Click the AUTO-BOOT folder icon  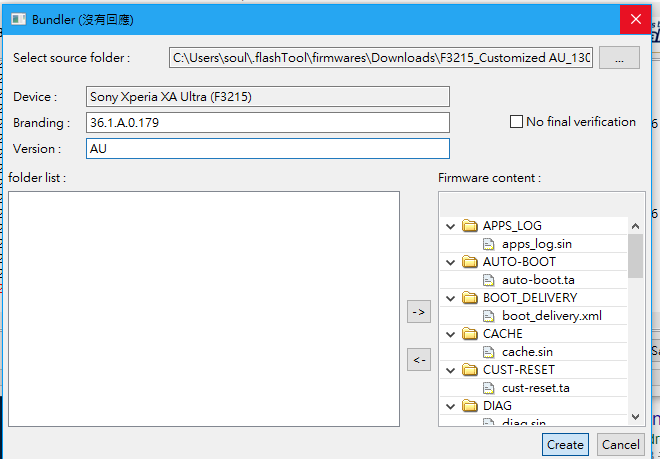(470, 262)
